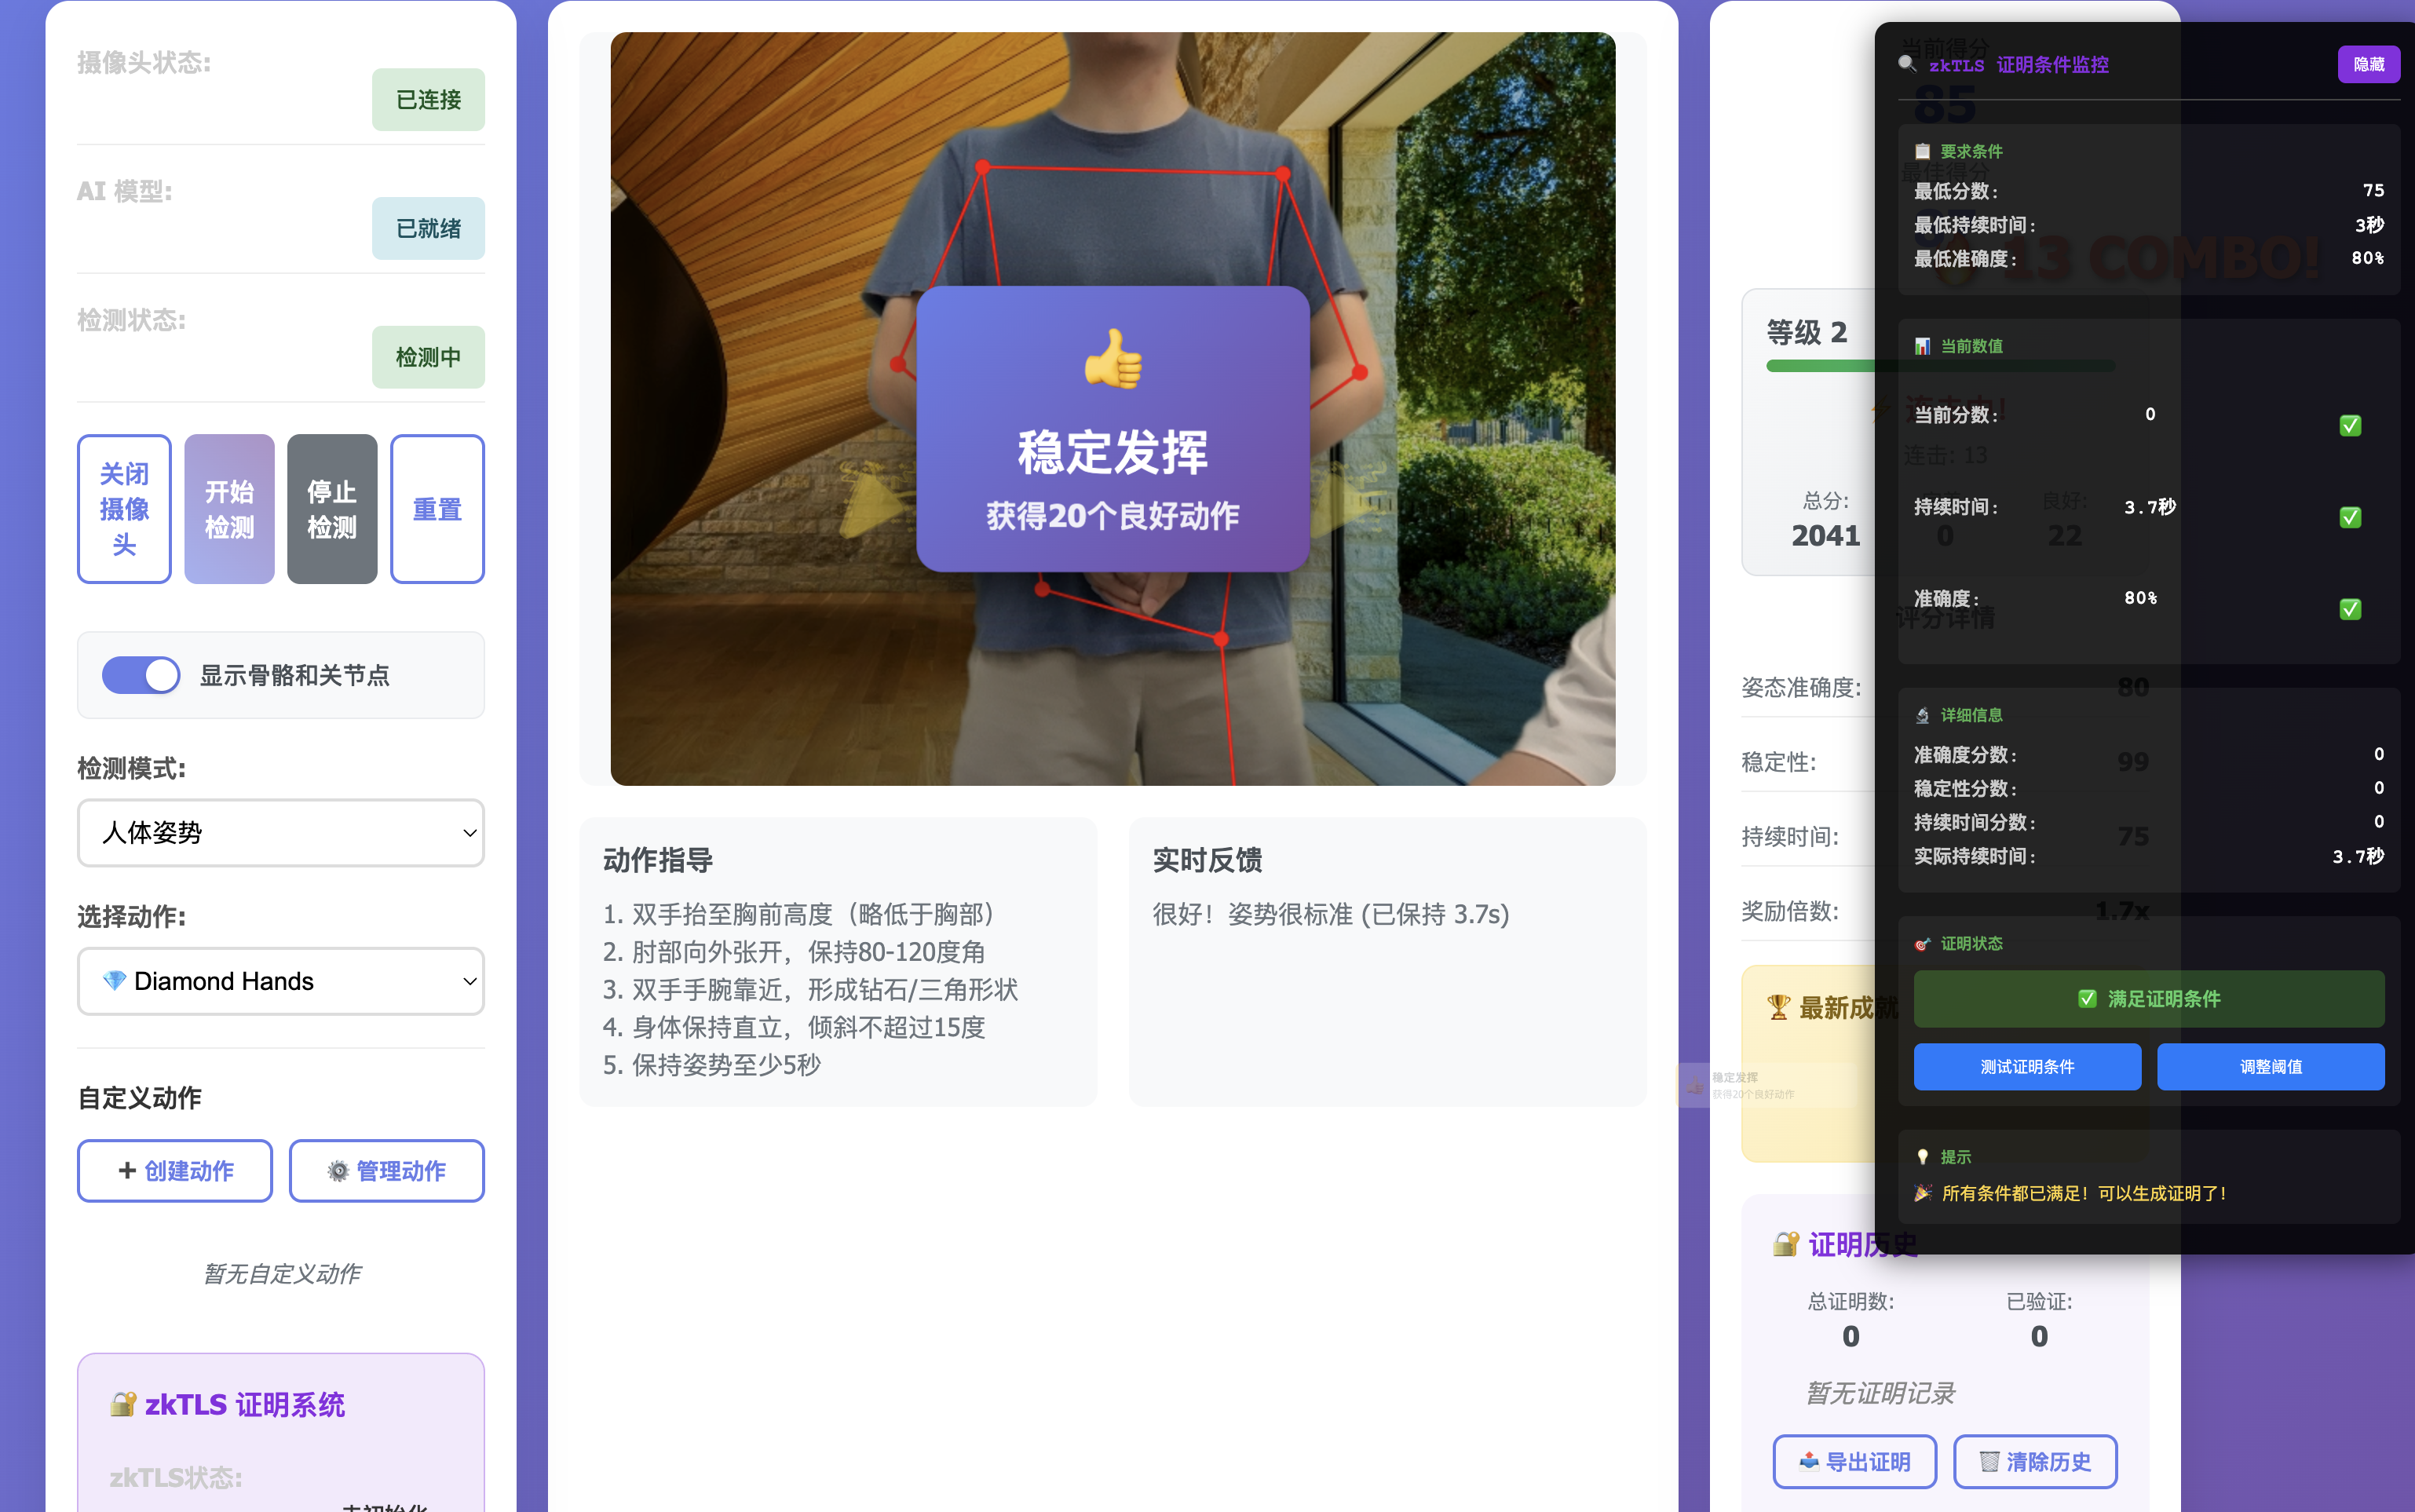Click the 保持姿势至少5秒 instruction line
2415x1512 pixels.
point(711,1065)
